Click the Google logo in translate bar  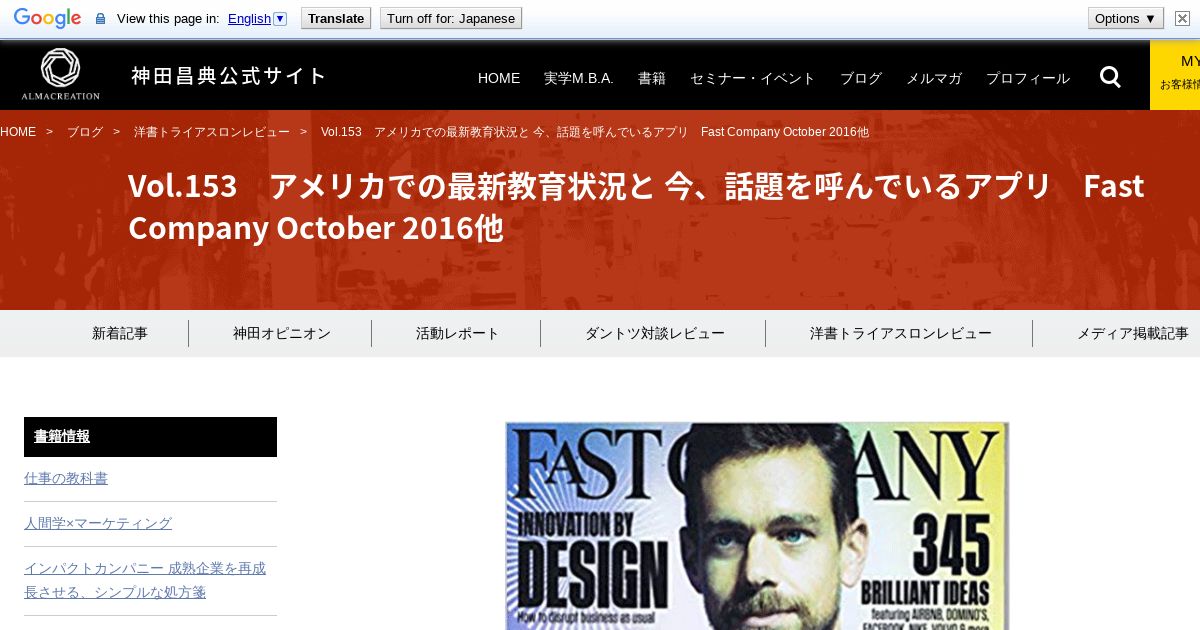click(47, 18)
